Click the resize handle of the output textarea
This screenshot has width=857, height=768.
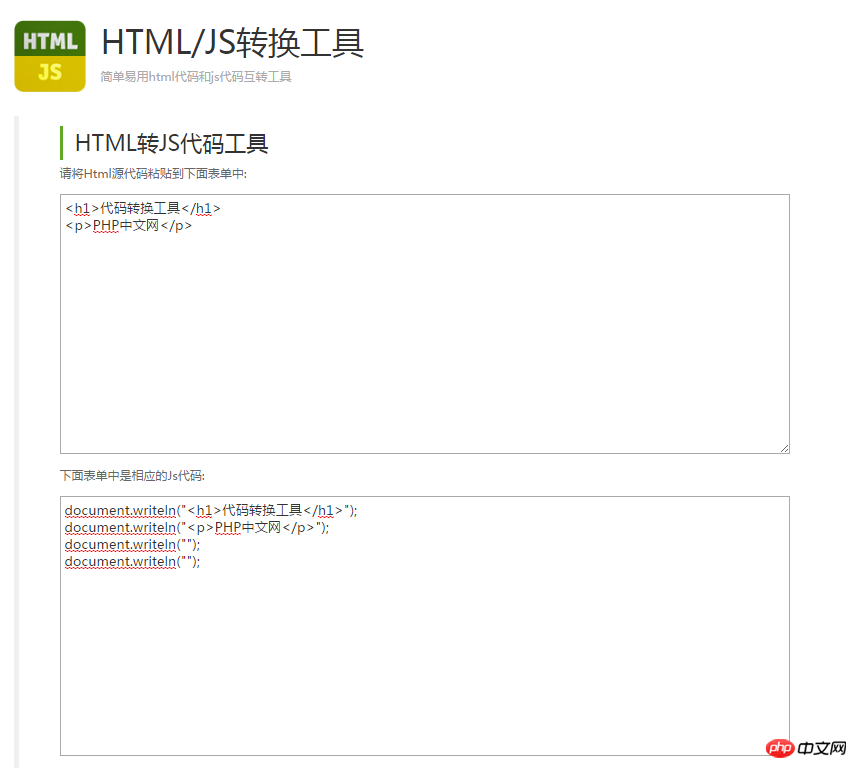tap(785, 751)
